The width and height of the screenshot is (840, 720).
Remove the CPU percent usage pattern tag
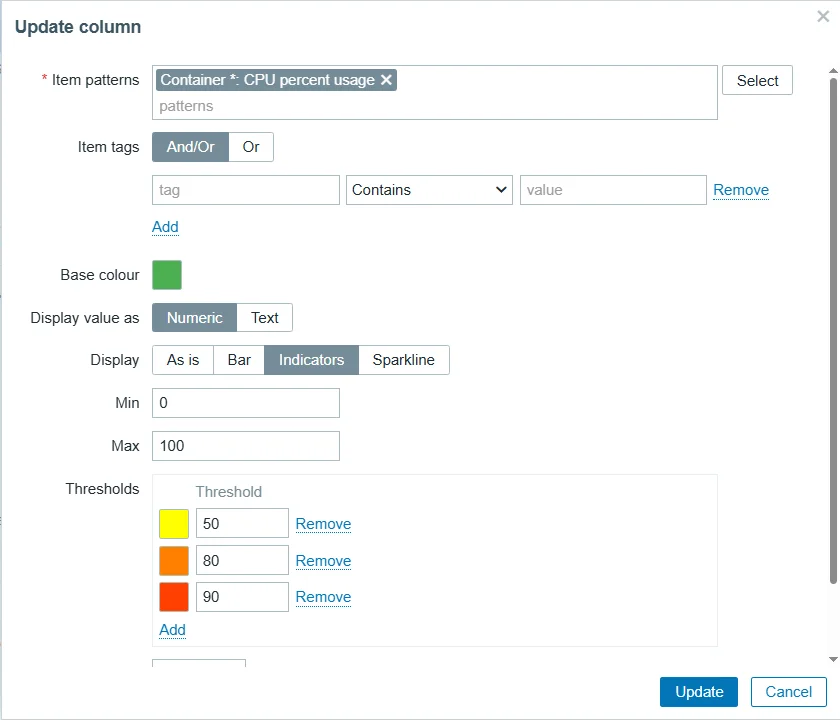pos(386,80)
